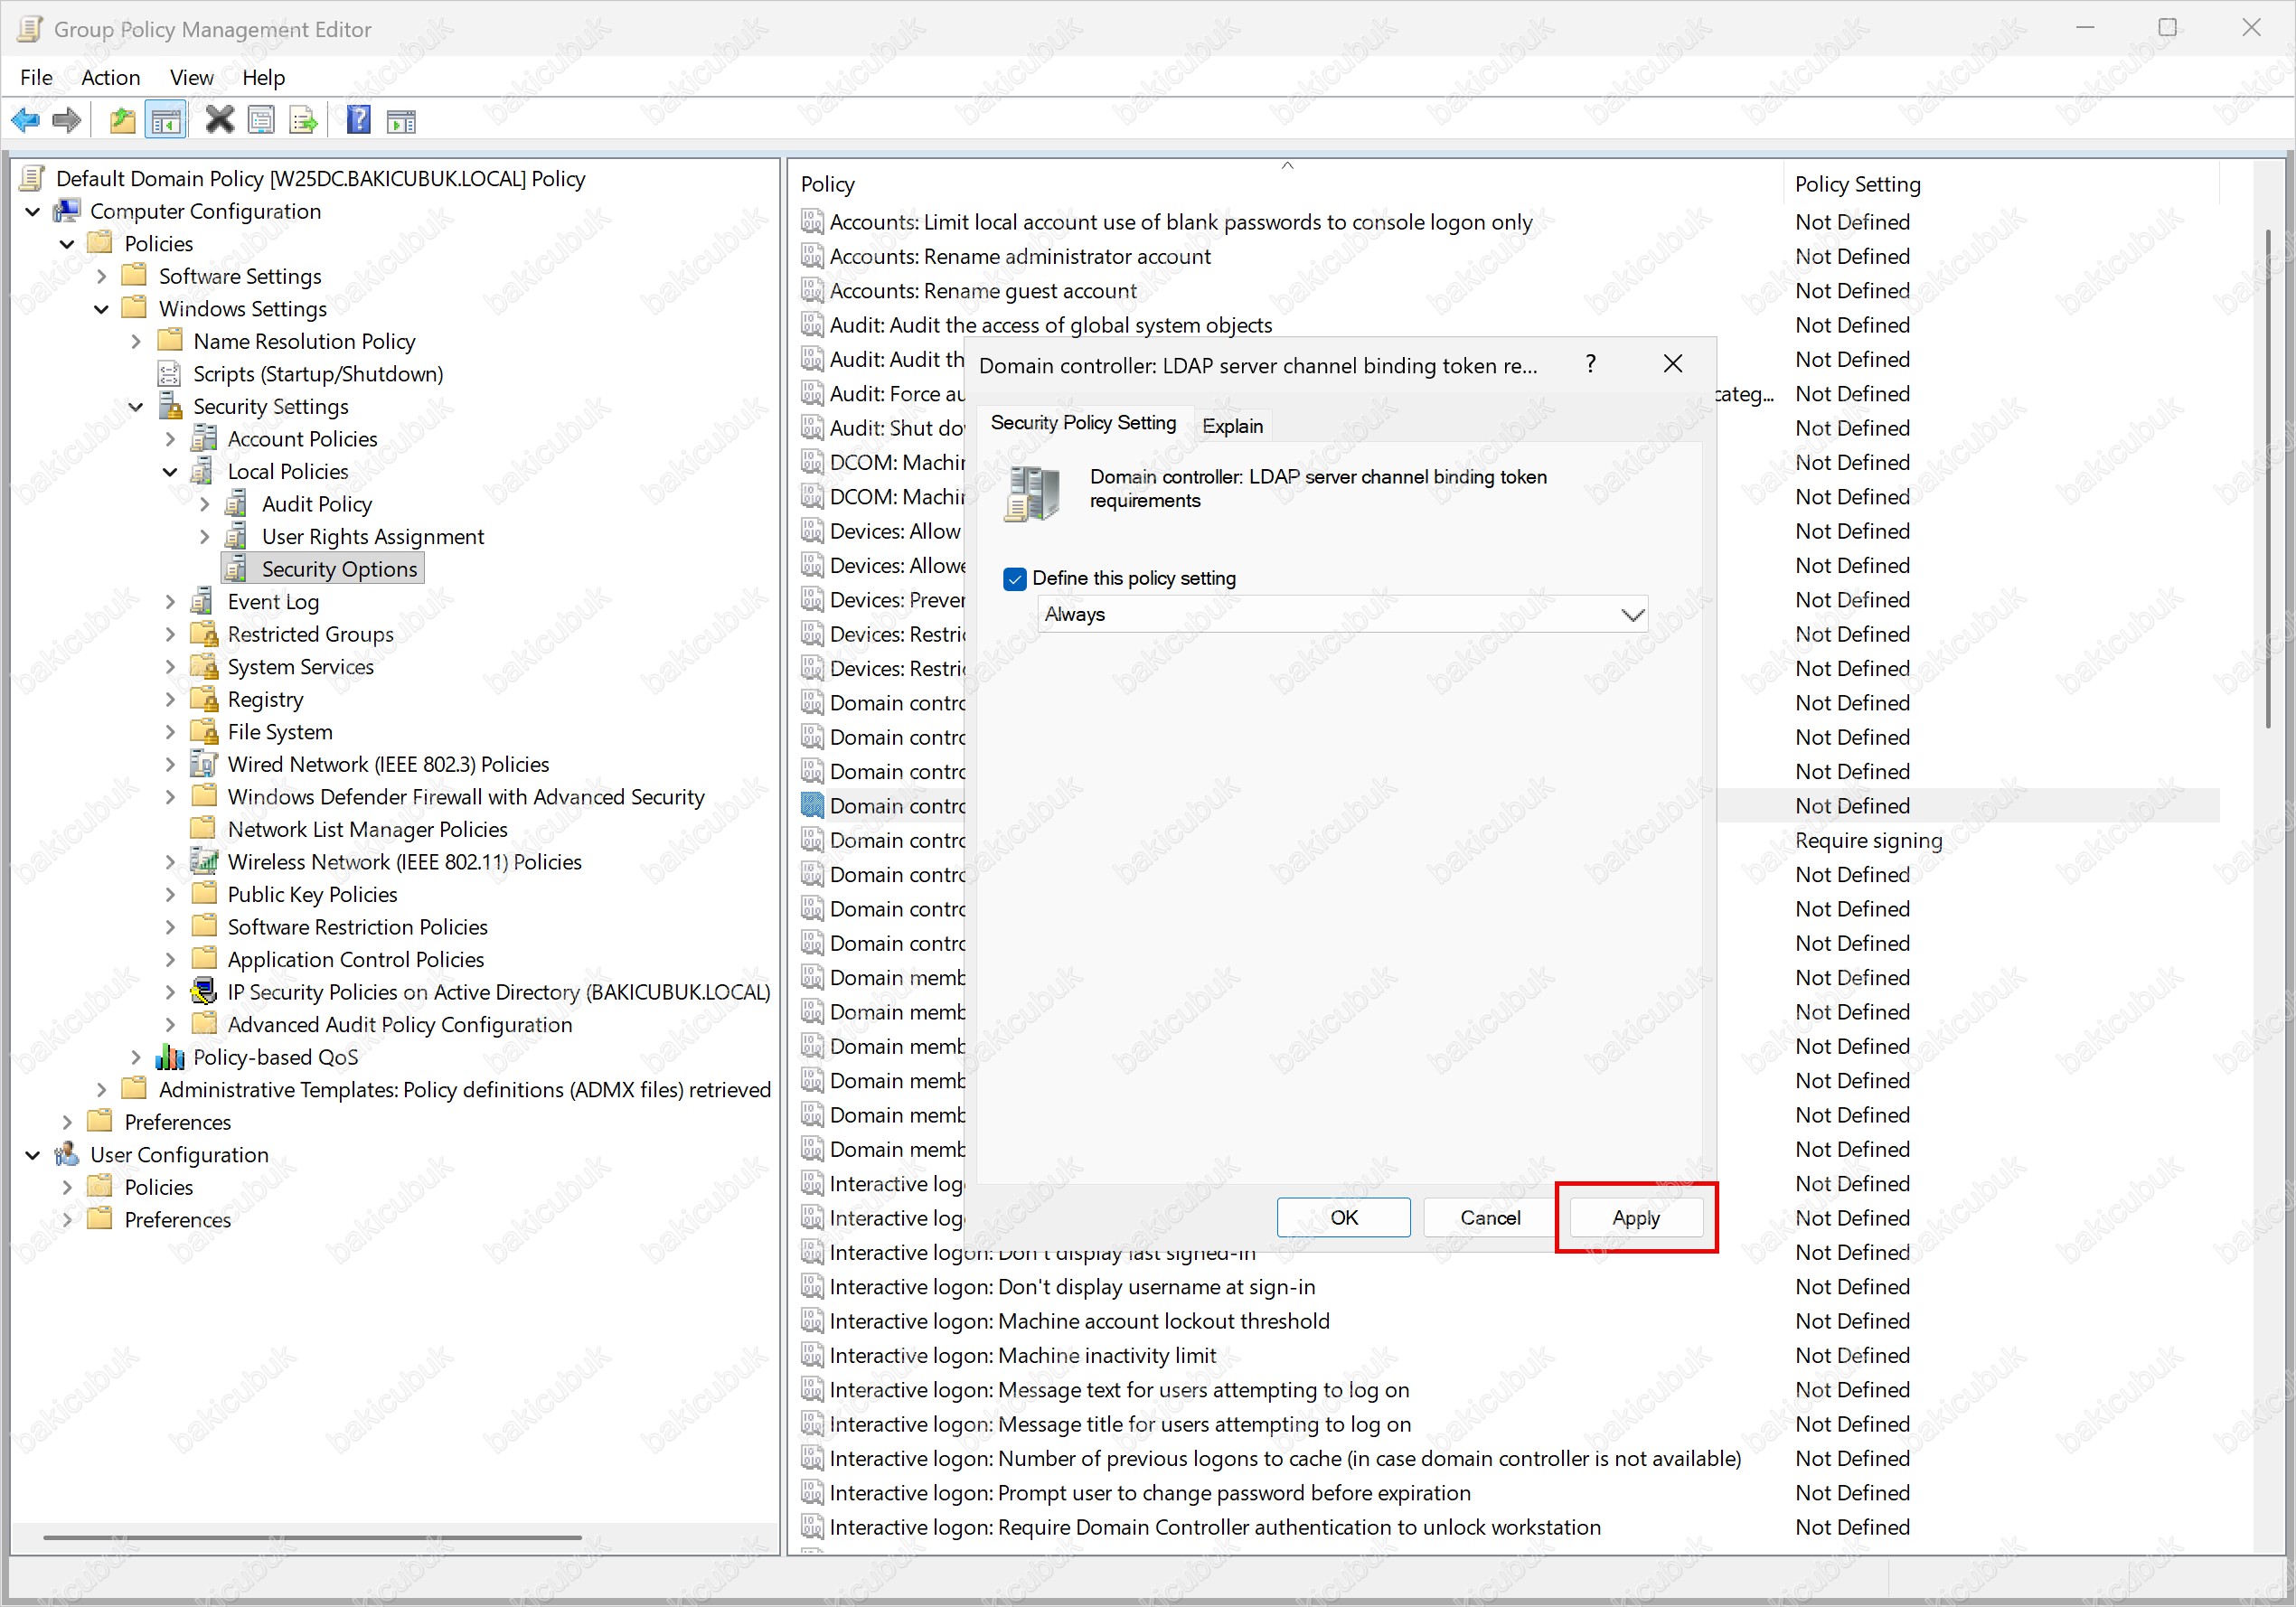Click the dialog's server policy icon

[x=1032, y=494]
